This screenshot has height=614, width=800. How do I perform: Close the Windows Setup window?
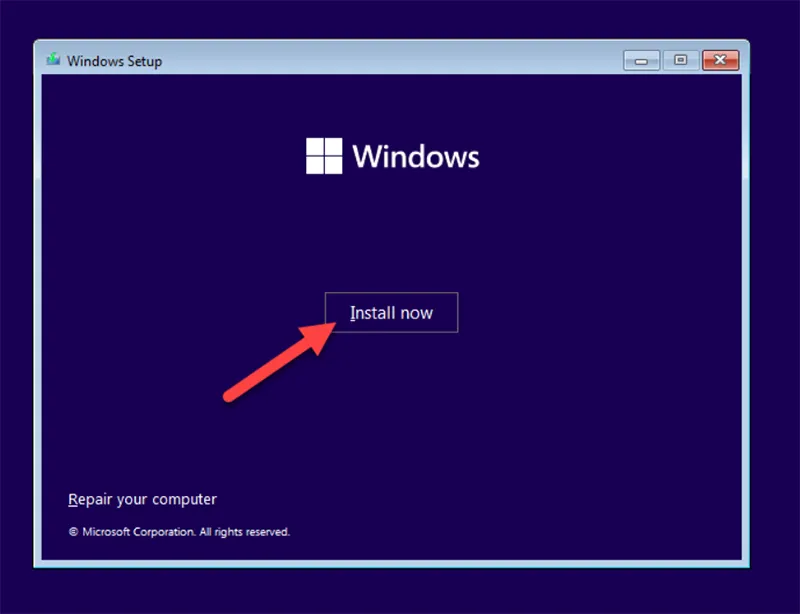point(720,60)
